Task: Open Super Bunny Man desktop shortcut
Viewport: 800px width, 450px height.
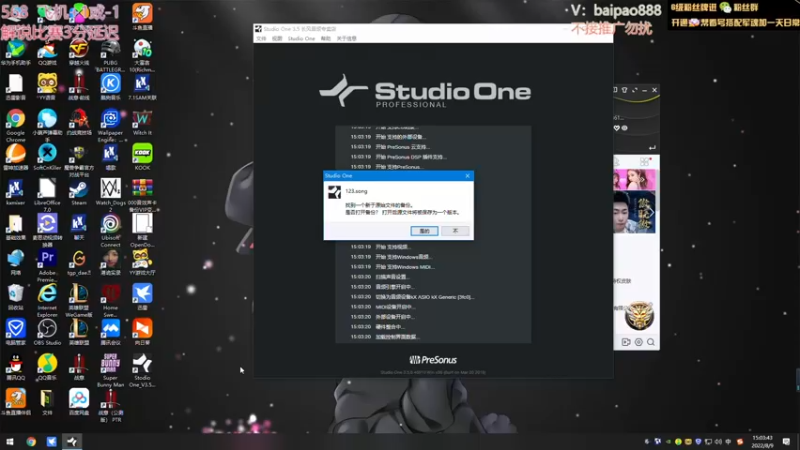Action: 110,370
